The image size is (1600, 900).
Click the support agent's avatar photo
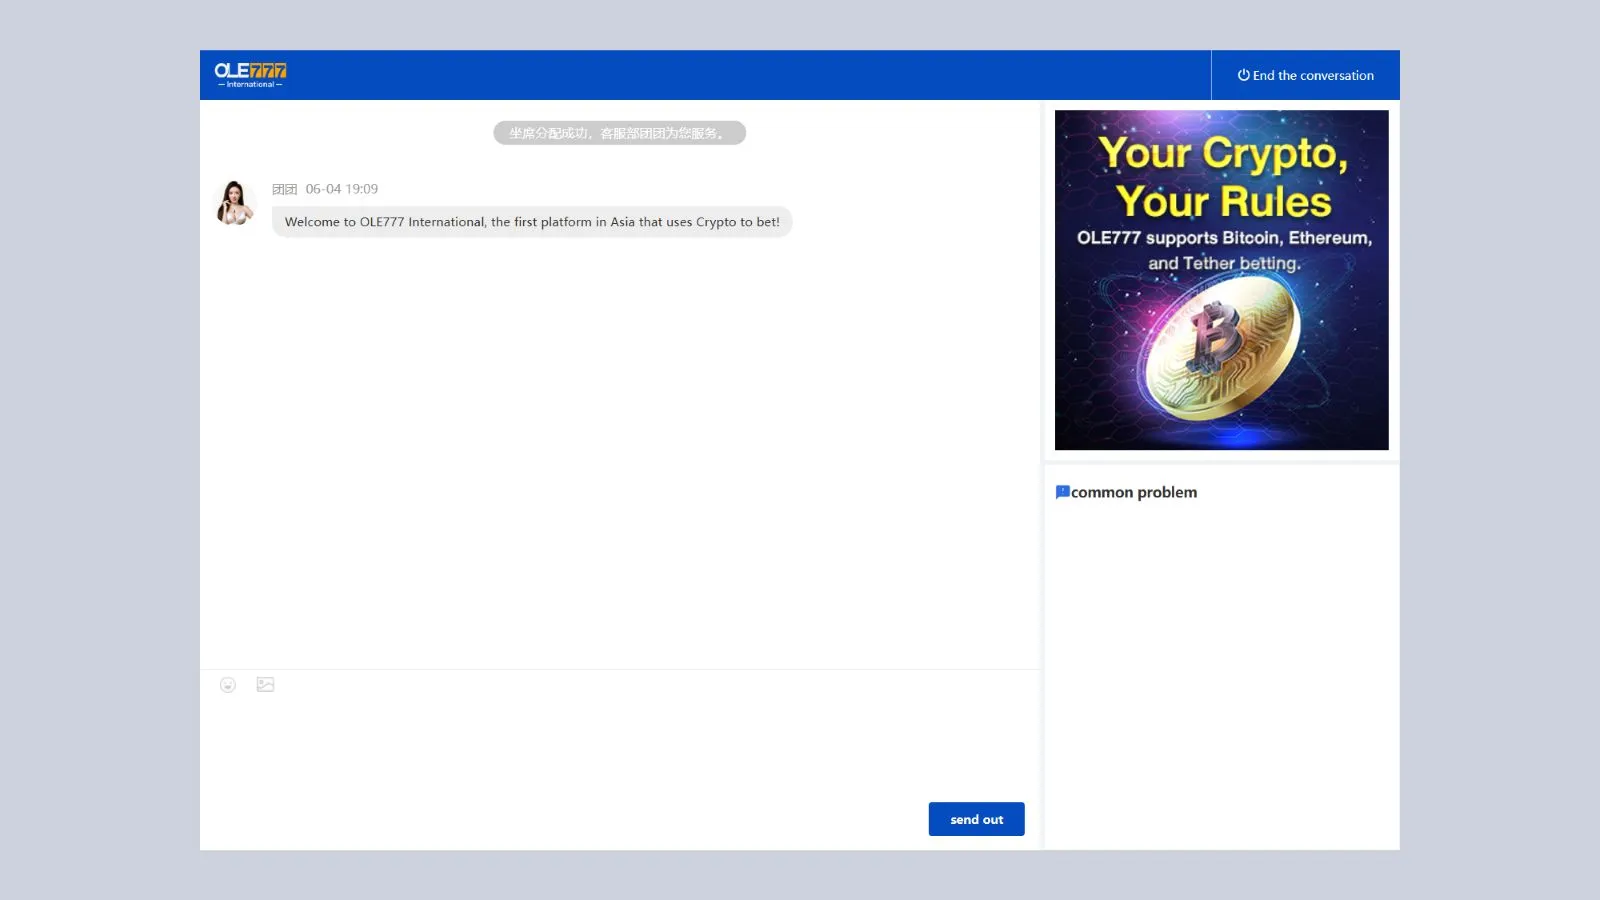[x=236, y=203]
